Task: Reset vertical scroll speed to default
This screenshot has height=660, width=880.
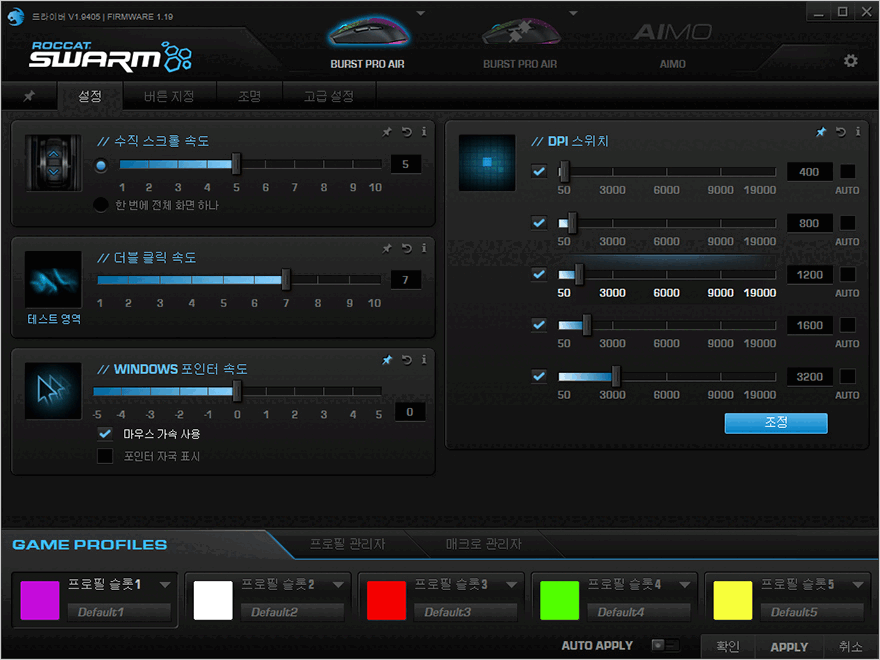Action: click(406, 132)
